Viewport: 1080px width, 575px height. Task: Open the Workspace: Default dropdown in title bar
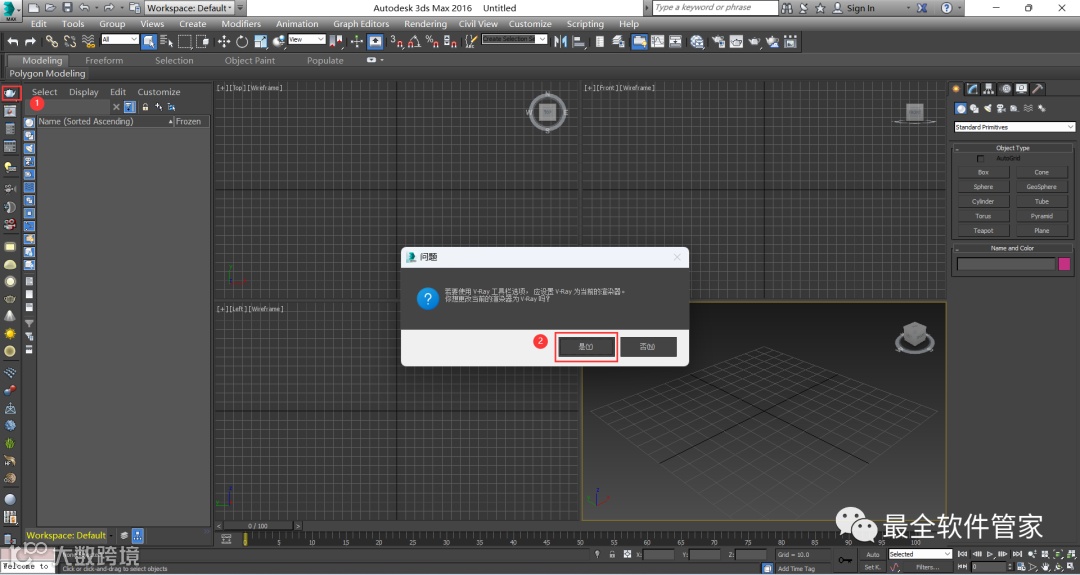pos(189,8)
